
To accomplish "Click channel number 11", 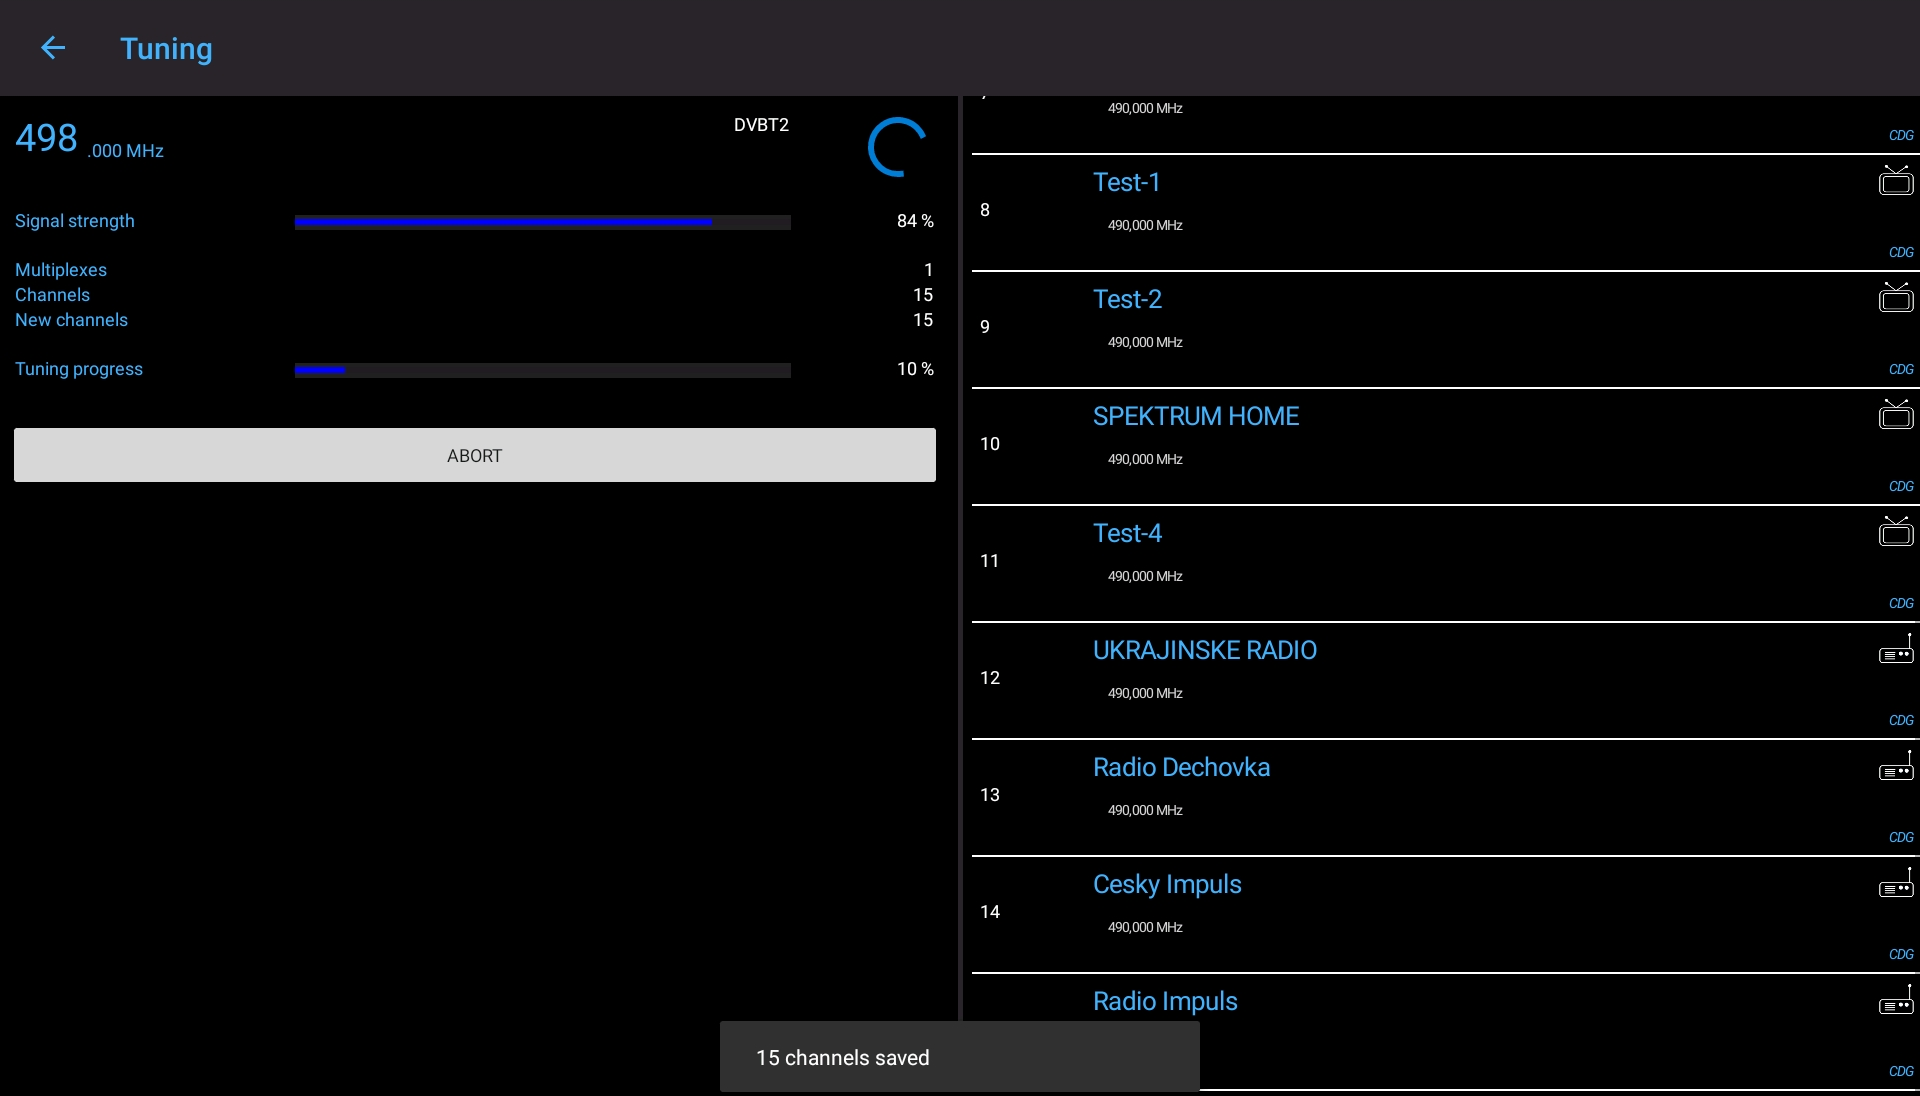I will click(990, 561).
